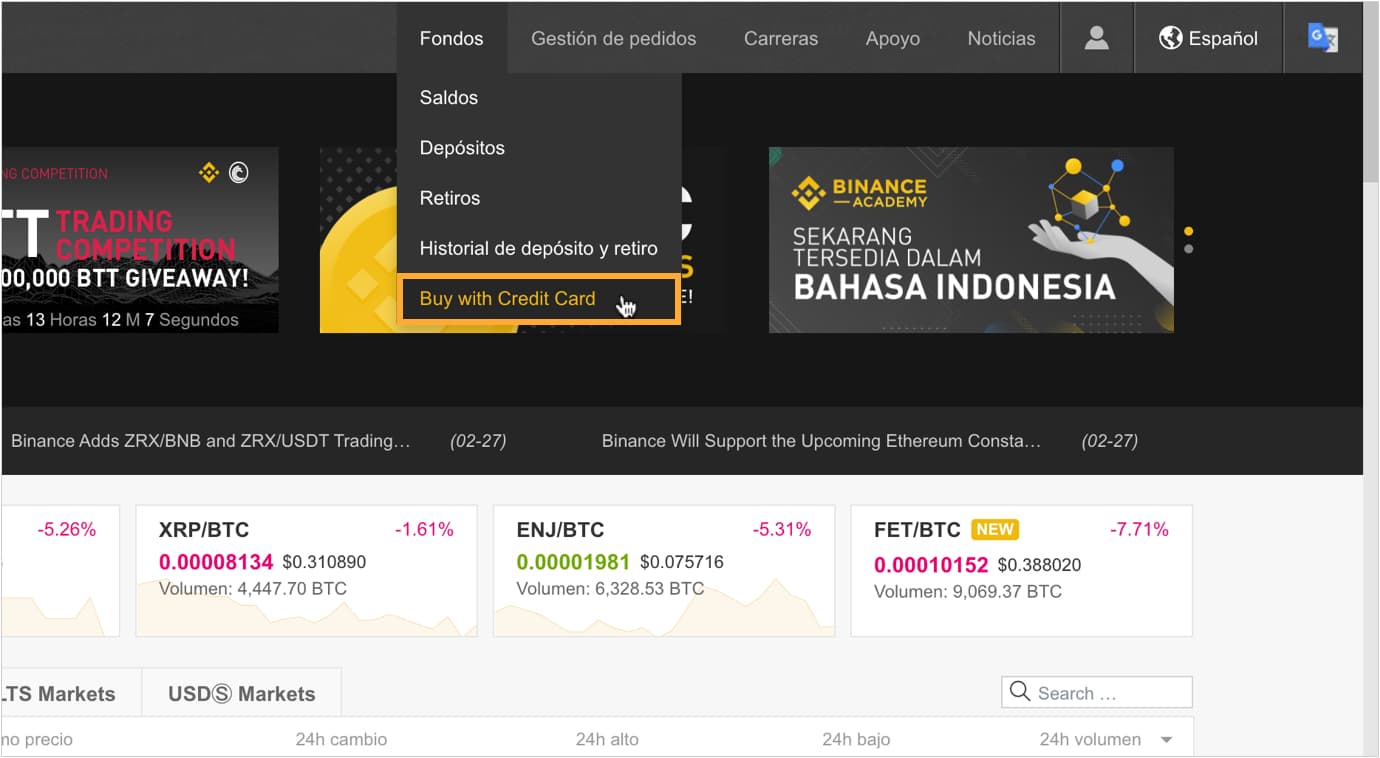The image size is (1380, 758).
Task: Select Buy with Credit Card
Action: [x=539, y=298]
